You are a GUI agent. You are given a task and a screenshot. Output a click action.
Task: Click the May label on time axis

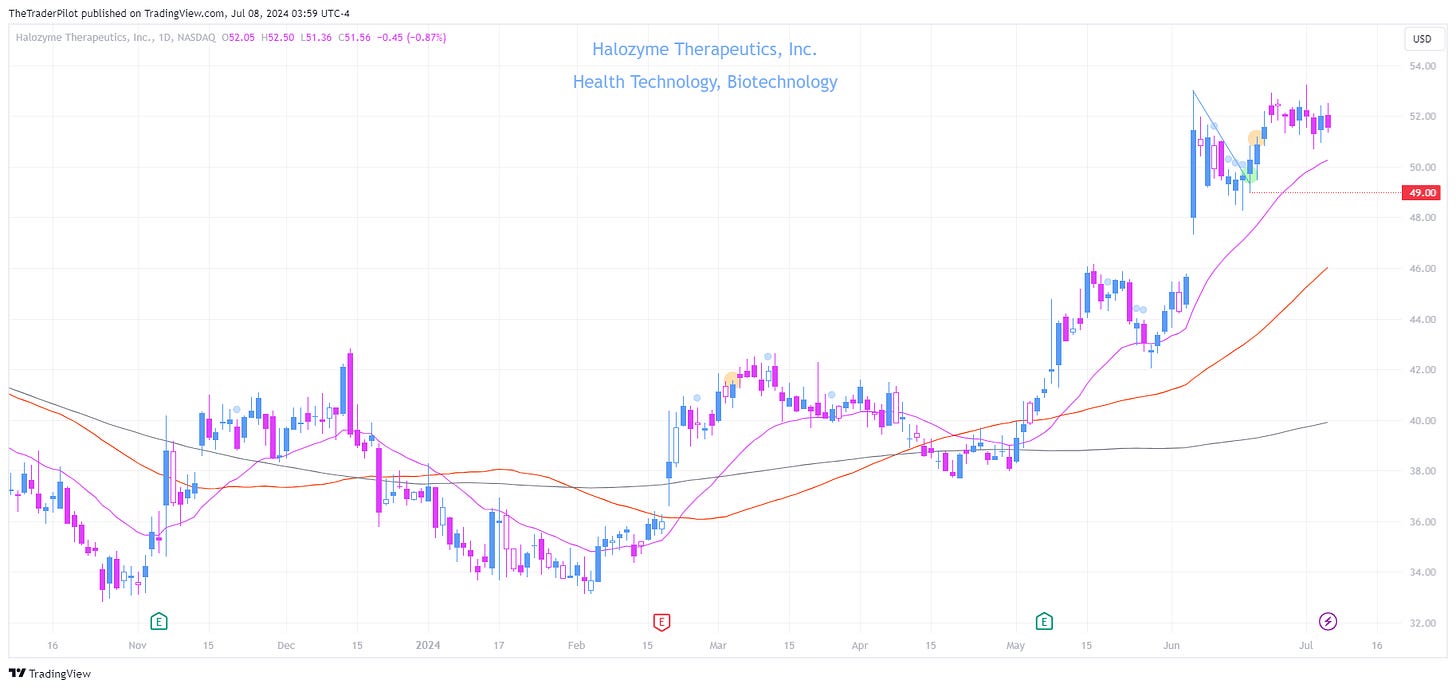tap(1016, 646)
